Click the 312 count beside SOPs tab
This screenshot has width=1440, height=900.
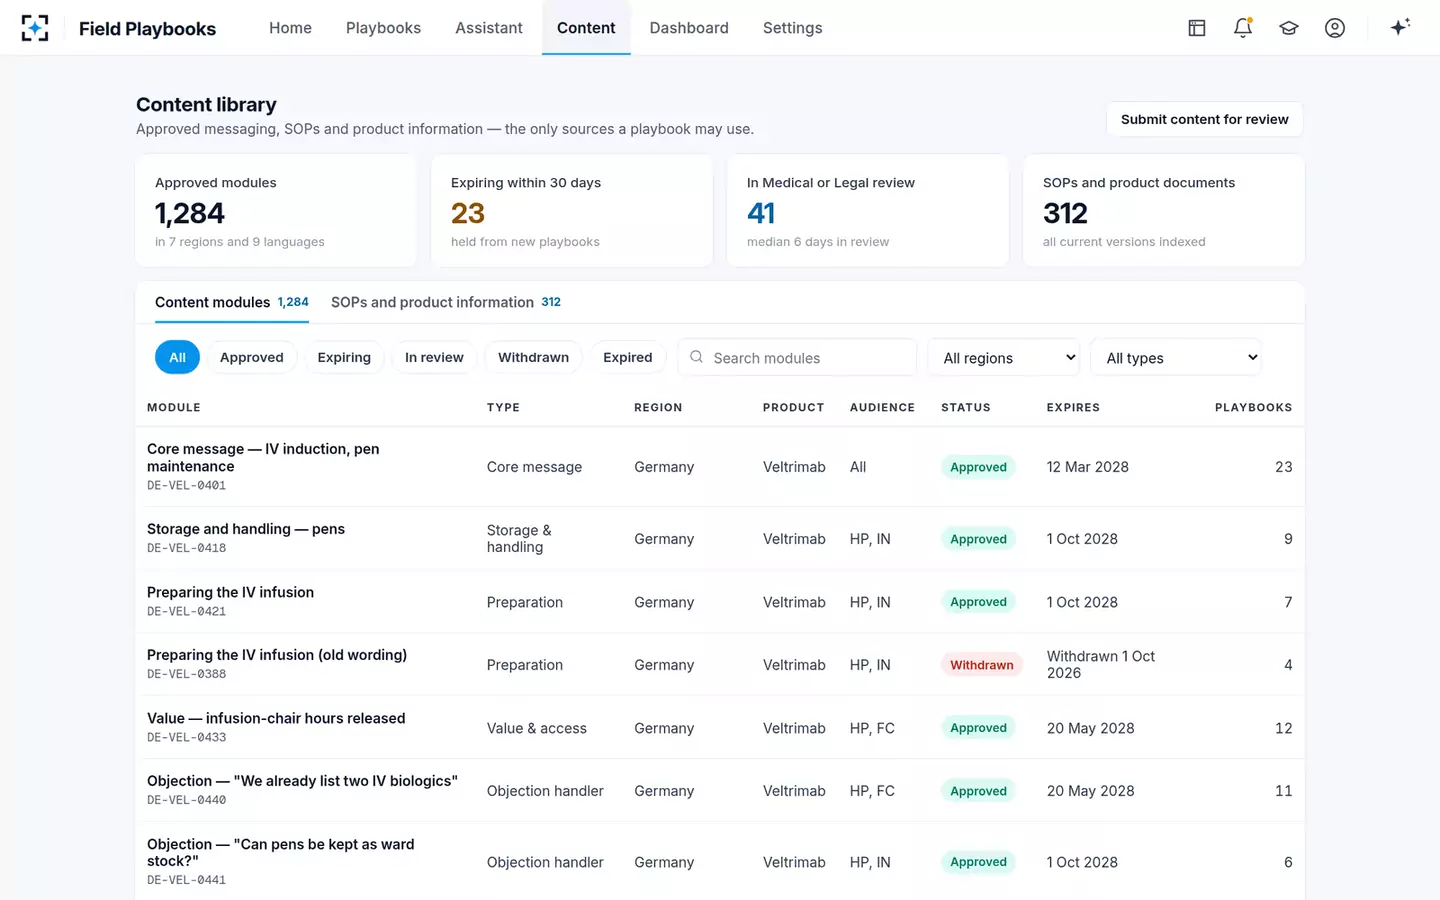pyautogui.click(x=551, y=302)
